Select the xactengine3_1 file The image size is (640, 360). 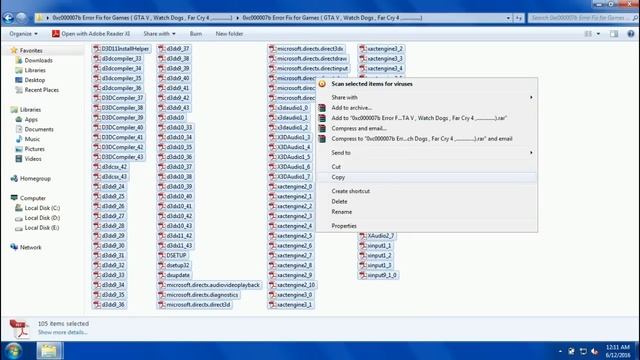(x=291, y=304)
